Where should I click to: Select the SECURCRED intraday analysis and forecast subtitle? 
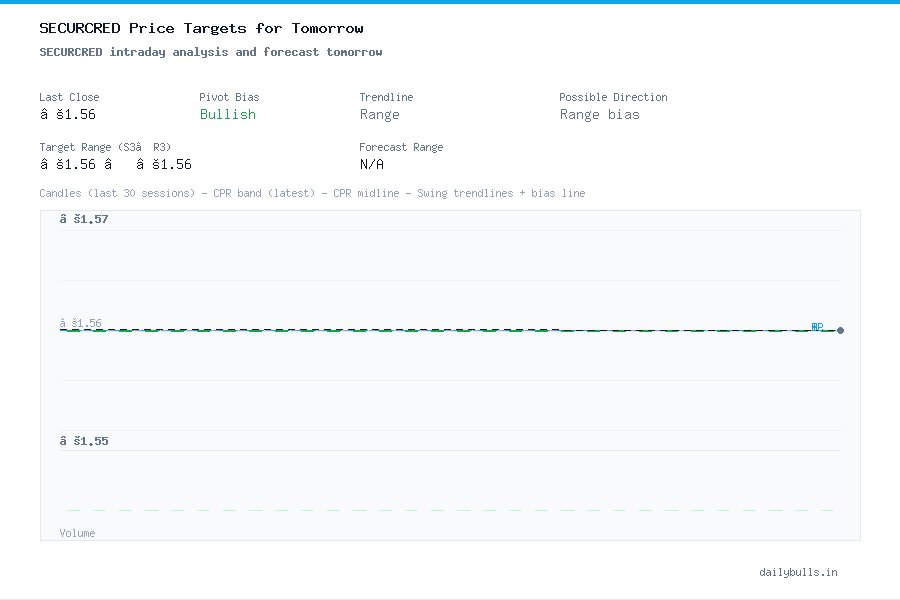coord(211,52)
